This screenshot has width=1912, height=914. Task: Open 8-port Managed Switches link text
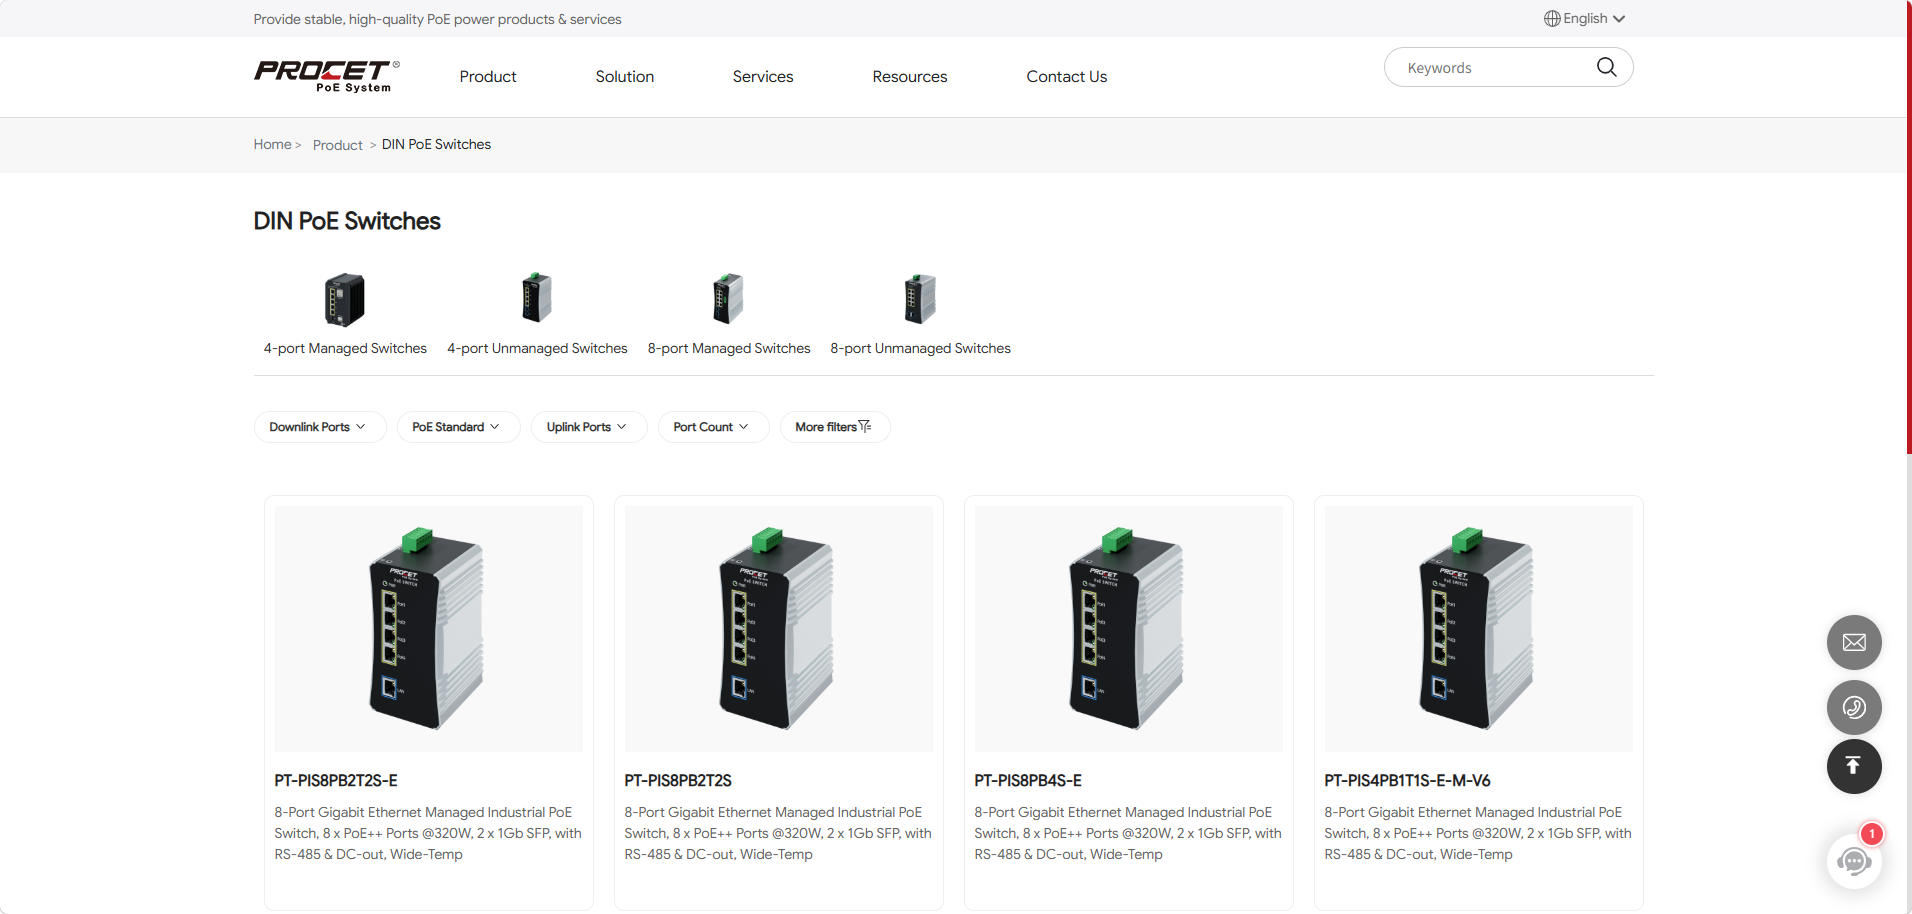[x=729, y=348]
